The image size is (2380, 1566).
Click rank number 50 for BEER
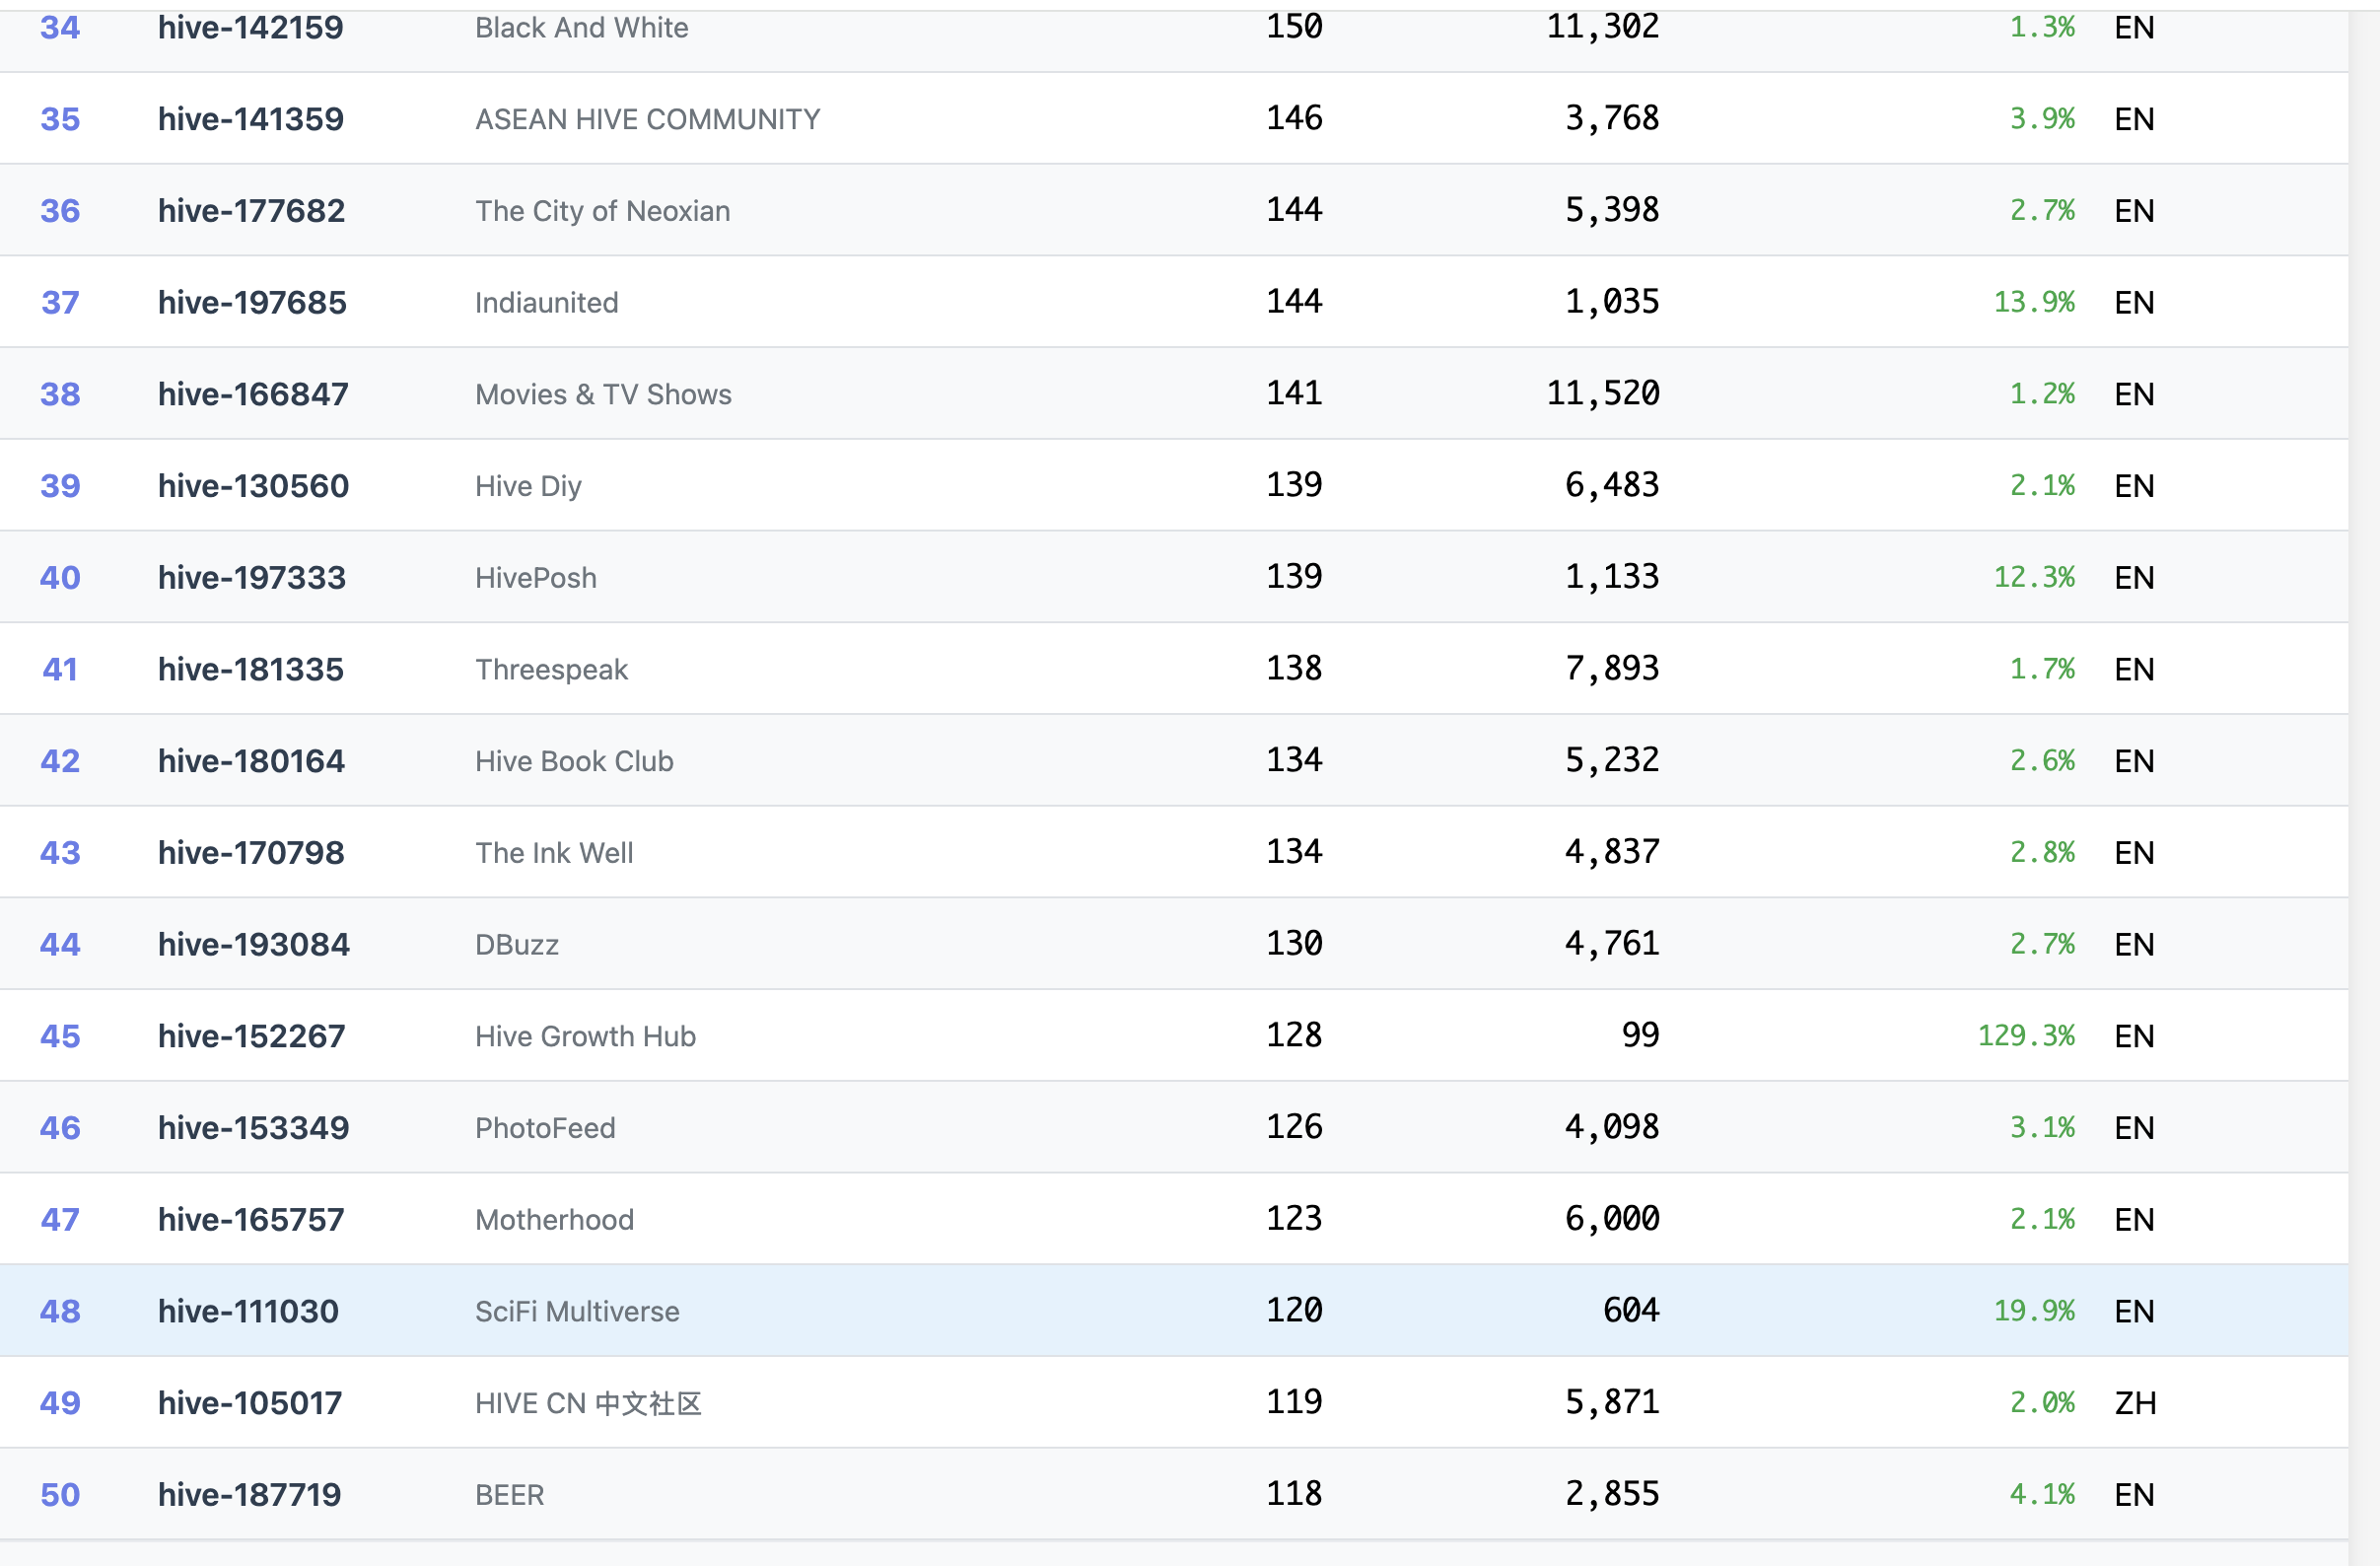click(60, 1495)
